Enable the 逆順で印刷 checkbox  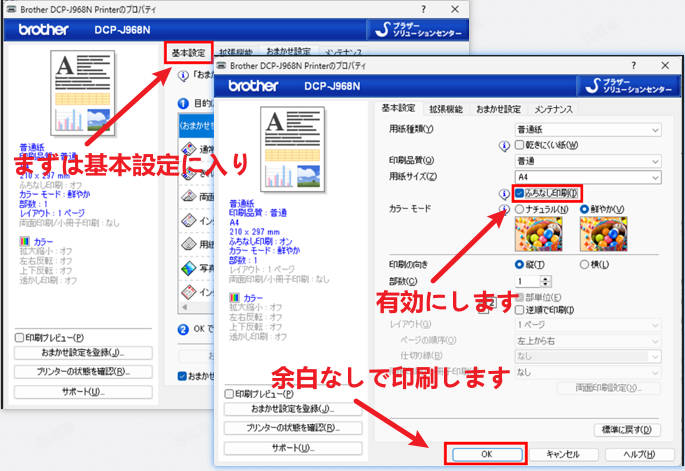519,310
